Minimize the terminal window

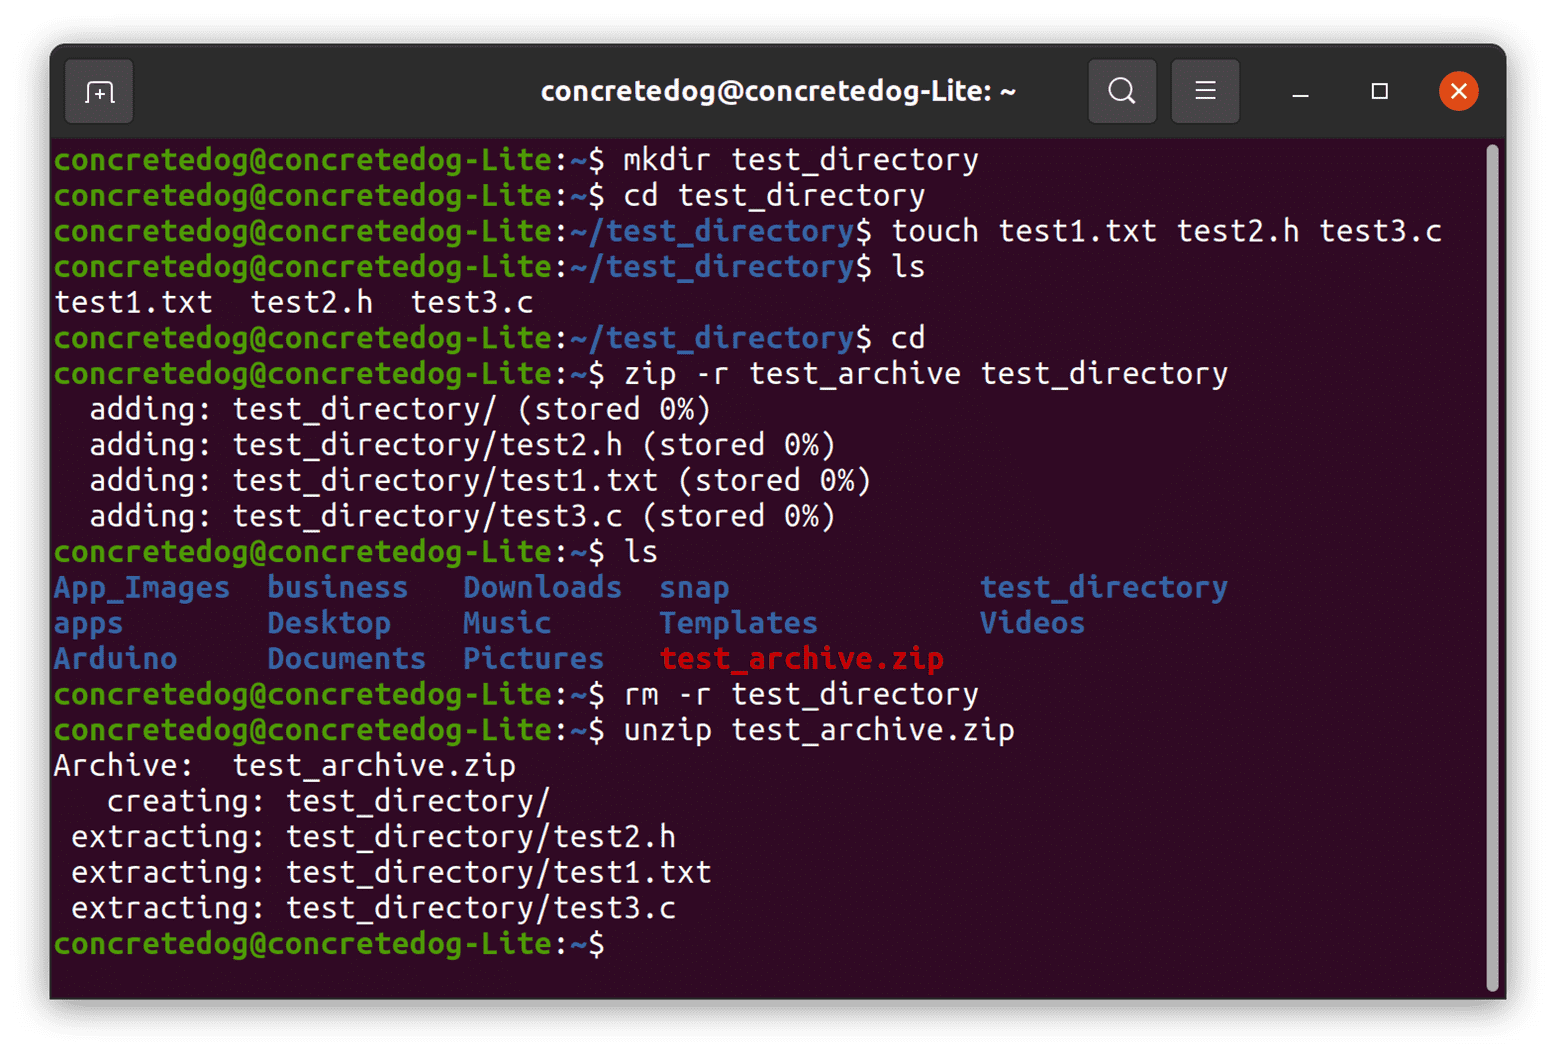pyautogui.click(x=1300, y=92)
